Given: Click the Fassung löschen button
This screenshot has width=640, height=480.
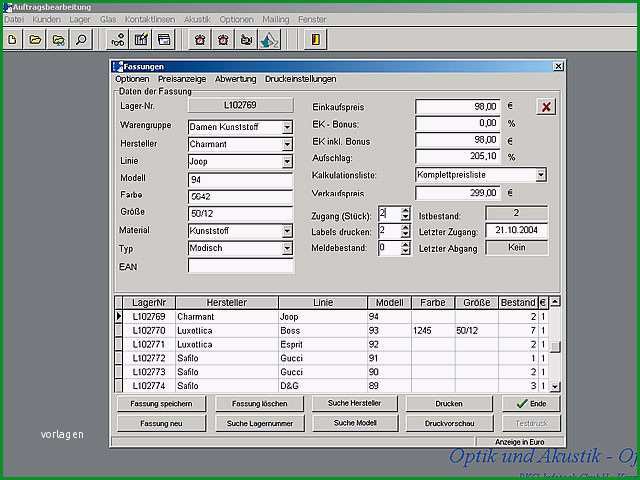Looking at the screenshot, I should click(260, 404).
